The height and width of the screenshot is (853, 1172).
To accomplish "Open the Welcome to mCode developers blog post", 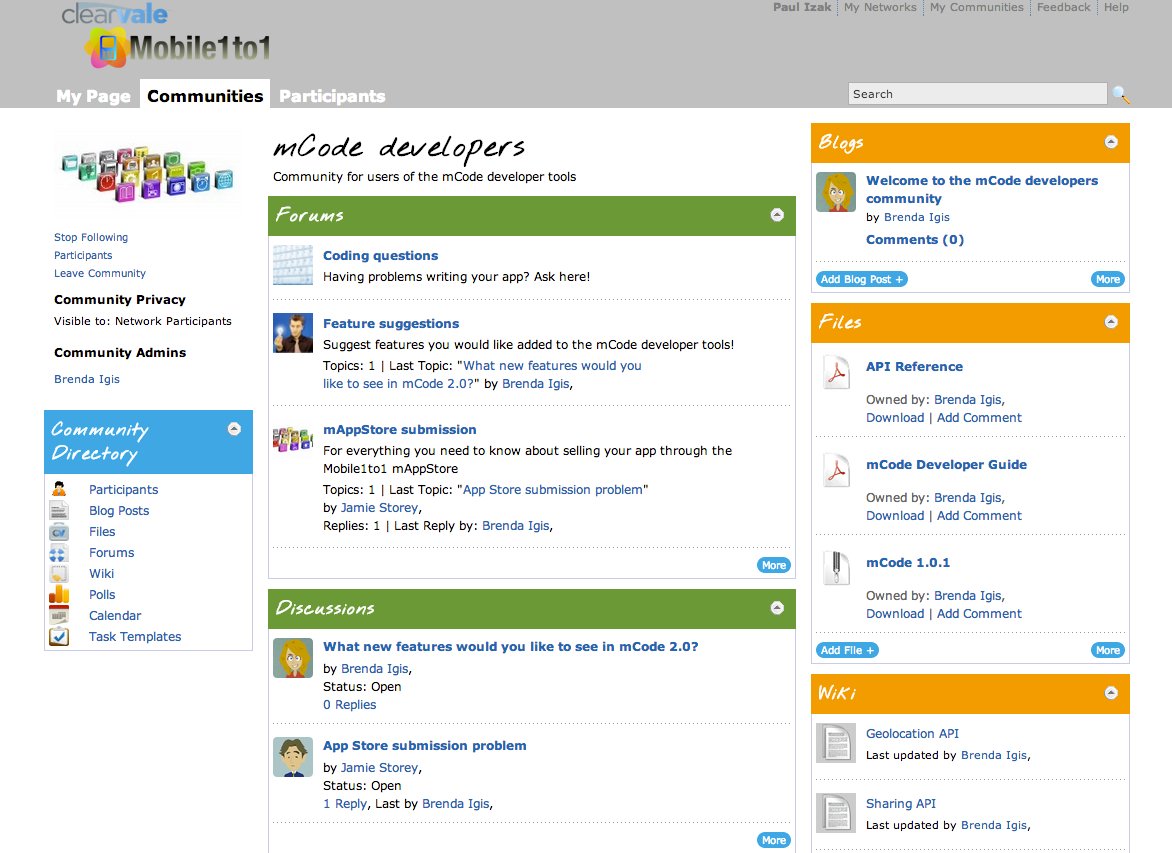I will (x=981, y=189).
